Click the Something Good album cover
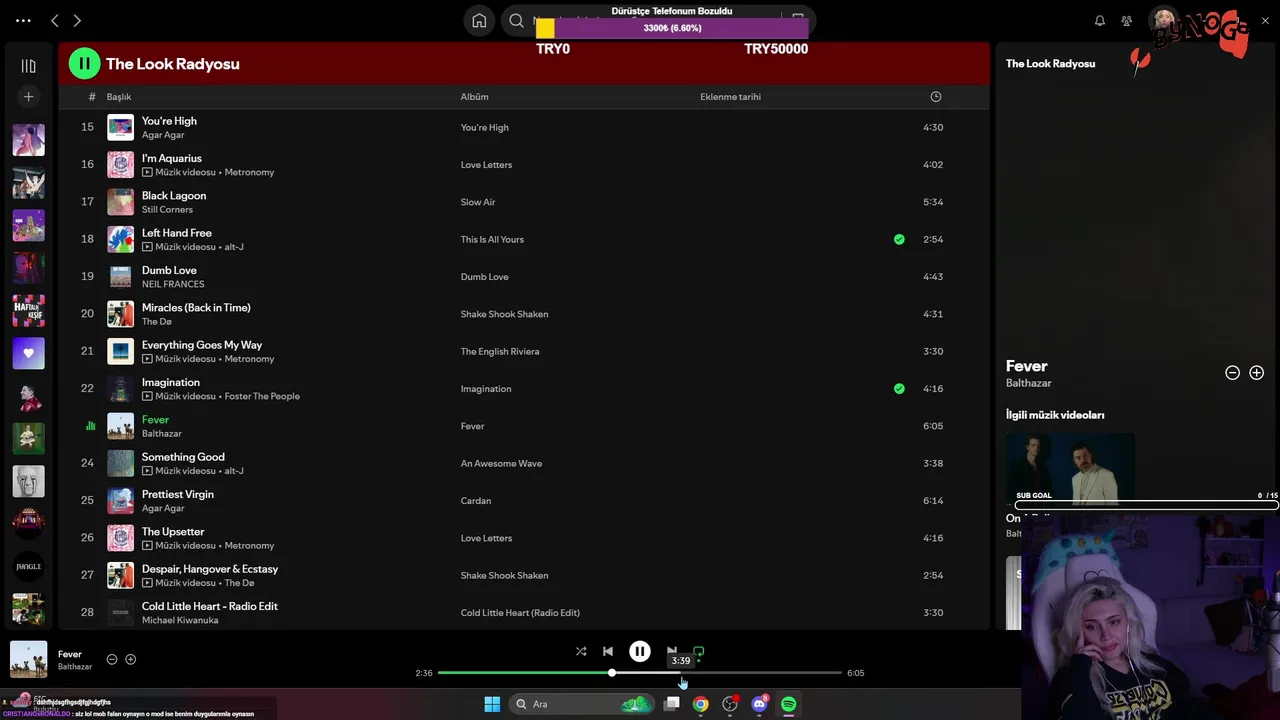The width and height of the screenshot is (1280, 720). click(120, 463)
